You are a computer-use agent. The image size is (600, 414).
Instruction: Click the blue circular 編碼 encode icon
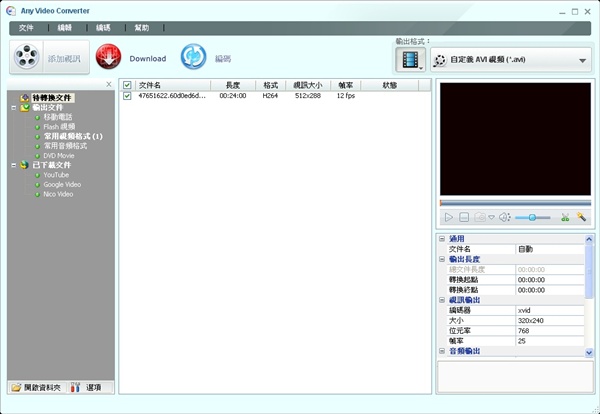click(193, 57)
